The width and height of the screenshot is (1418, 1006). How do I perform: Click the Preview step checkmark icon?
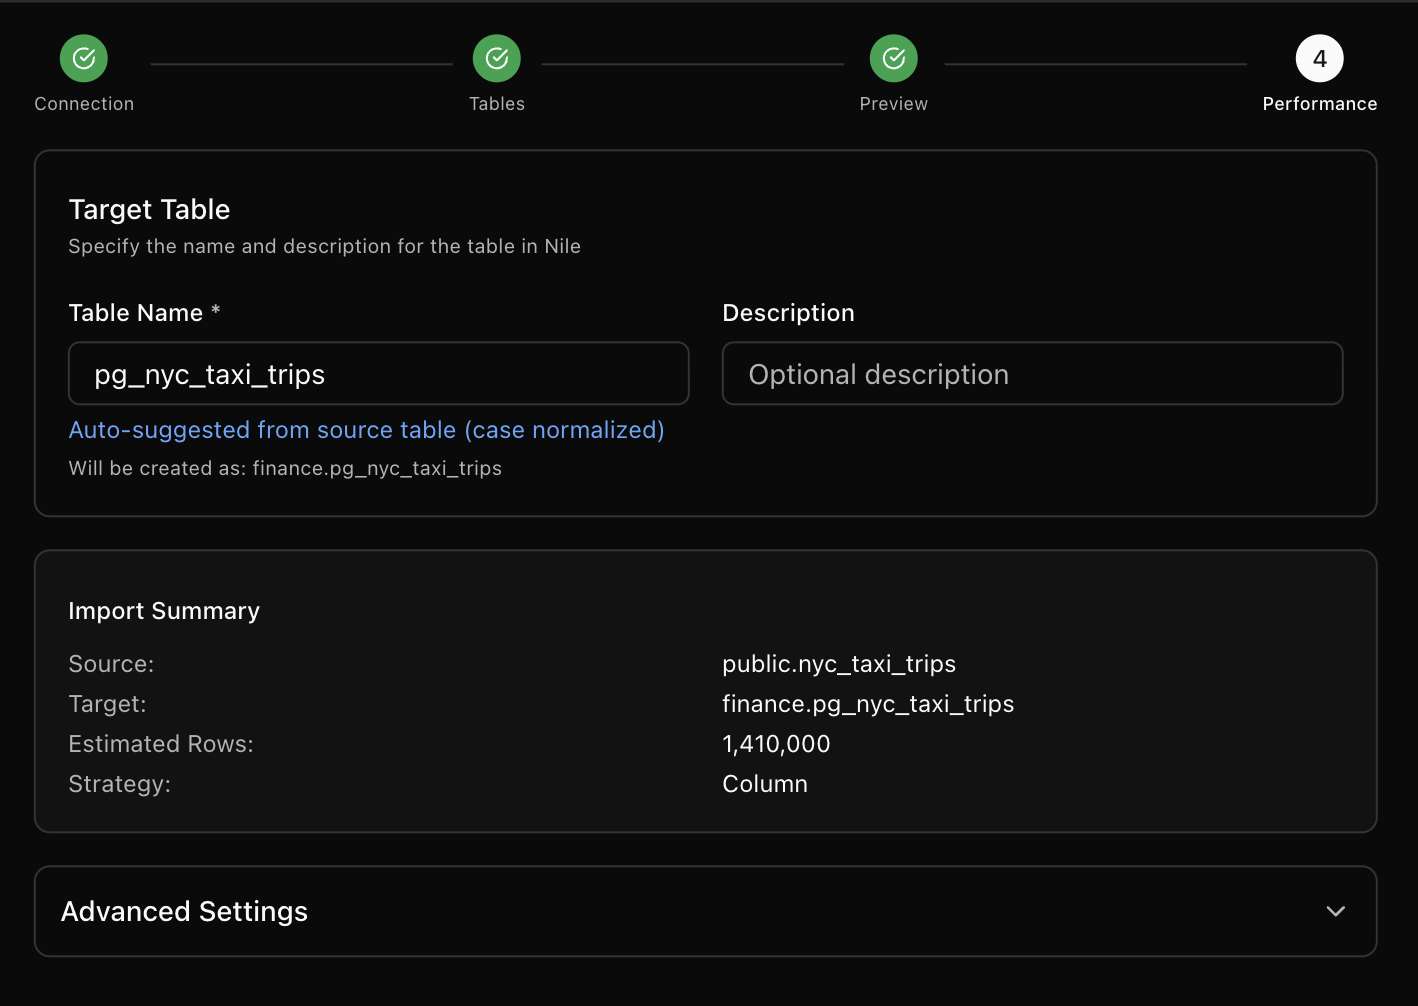coord(894,59)
